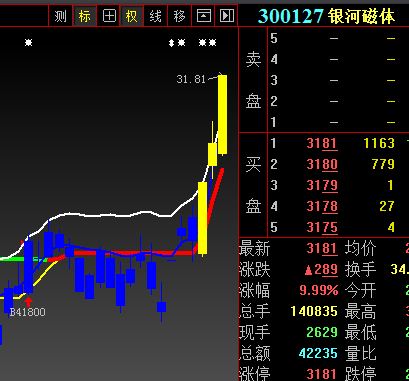The width and height of the screenshot is (409, 381).
Task: Click the 测 toolbar button
Action: (x=60, y=16)
